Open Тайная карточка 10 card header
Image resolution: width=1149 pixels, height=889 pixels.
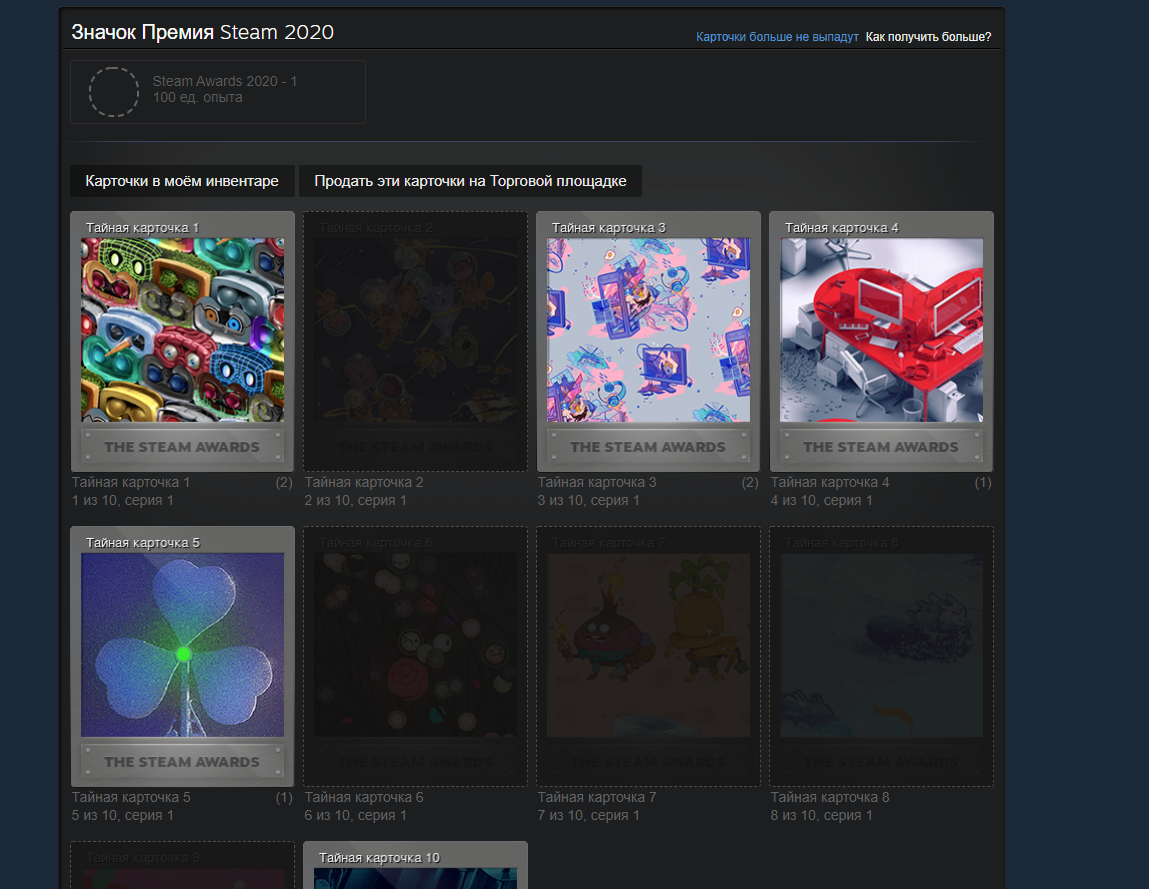click(379, 857)
